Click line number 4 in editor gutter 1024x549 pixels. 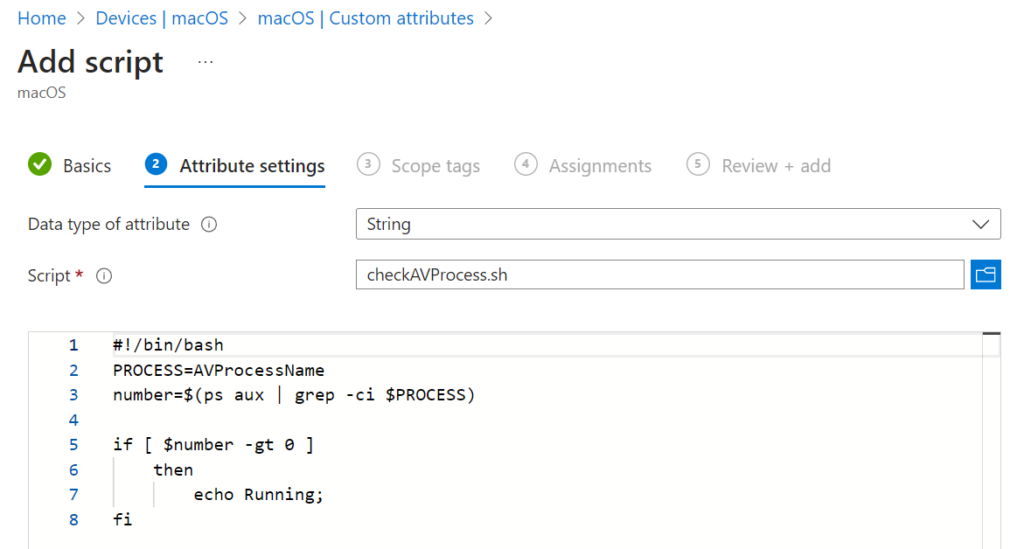(x=73, y=420)
